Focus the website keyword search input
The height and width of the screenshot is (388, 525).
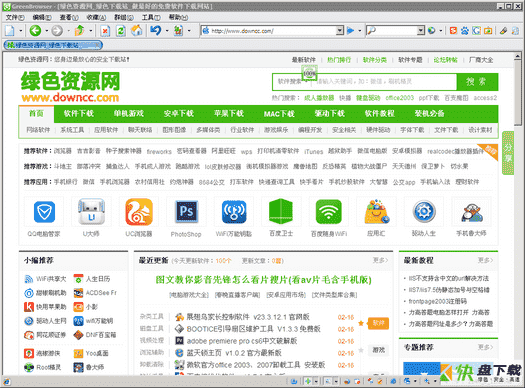tap(385, 81)
